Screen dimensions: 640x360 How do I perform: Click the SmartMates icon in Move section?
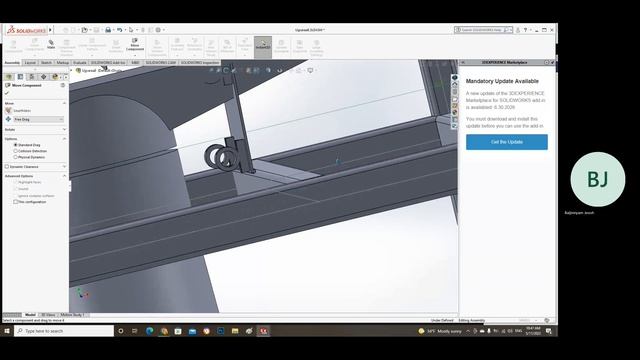coord(8,111)
